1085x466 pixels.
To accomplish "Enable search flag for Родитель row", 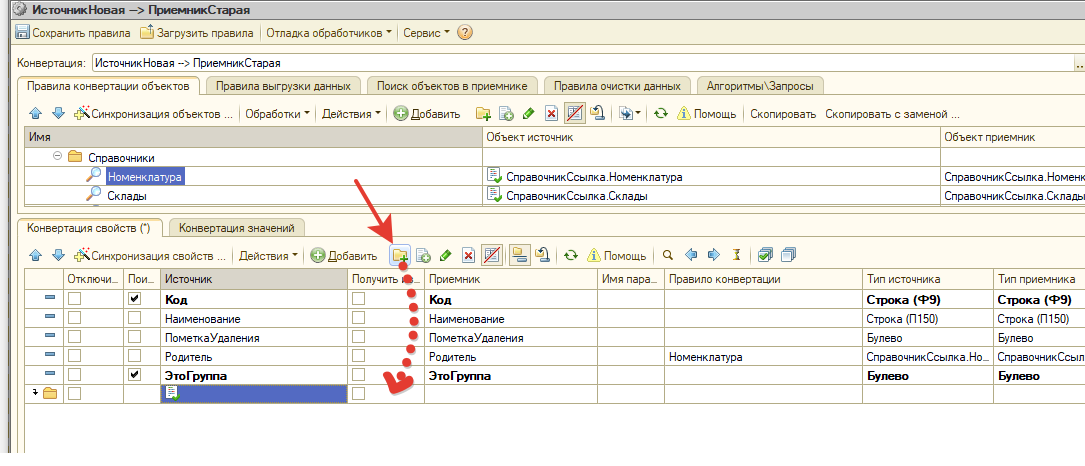I will [135, 357].
